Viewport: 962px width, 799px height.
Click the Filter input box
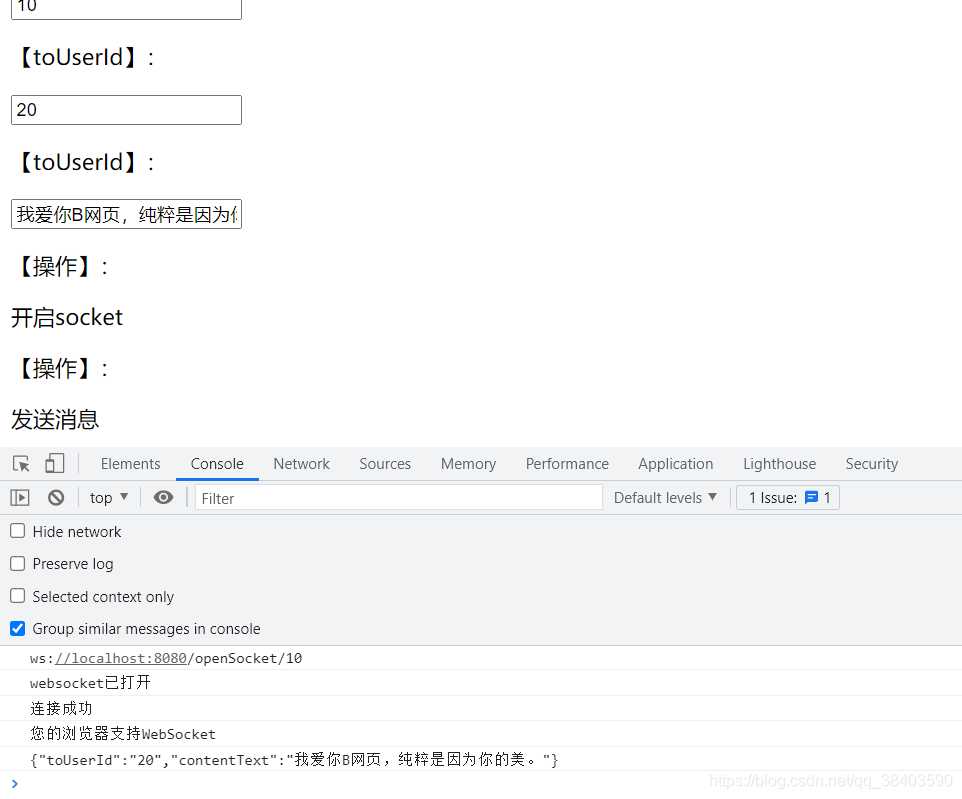[x=398, y=497]
